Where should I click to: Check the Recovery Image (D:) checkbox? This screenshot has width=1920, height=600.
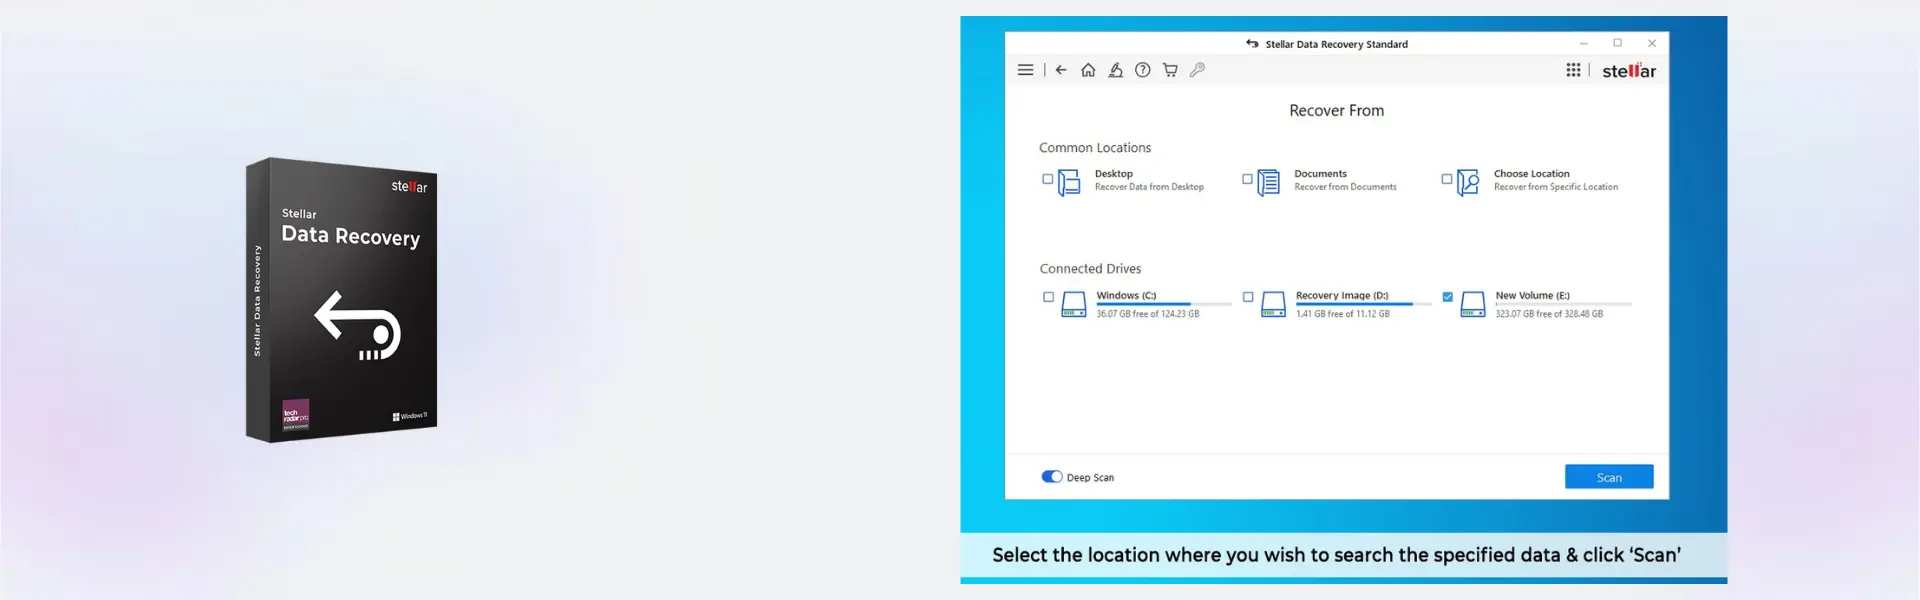coord(1248,297)
